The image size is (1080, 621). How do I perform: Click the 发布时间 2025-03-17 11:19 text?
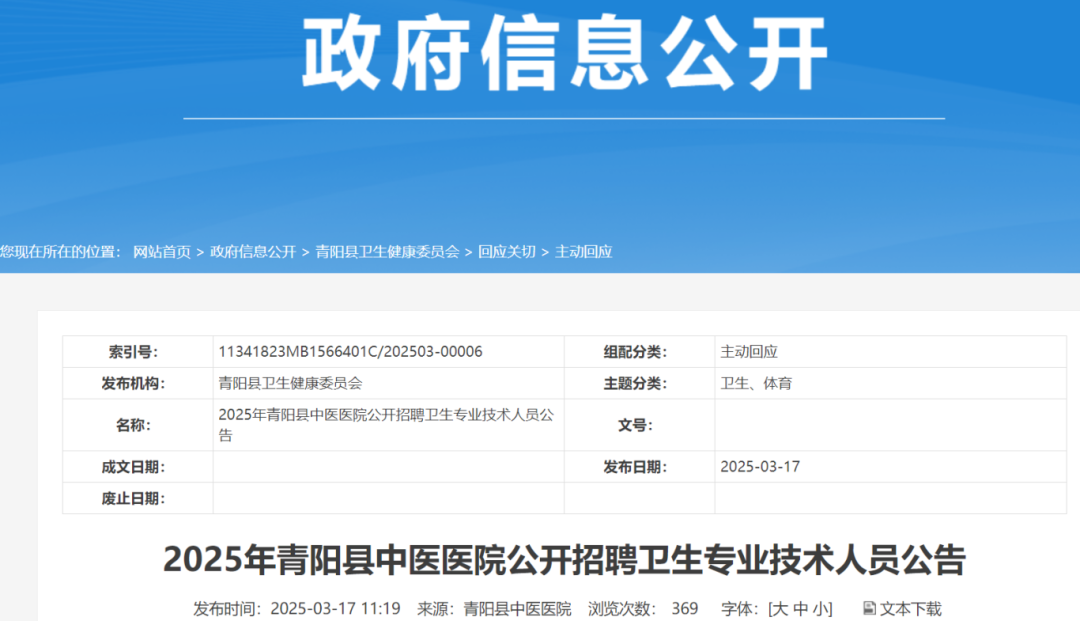(x=297, y=609)
